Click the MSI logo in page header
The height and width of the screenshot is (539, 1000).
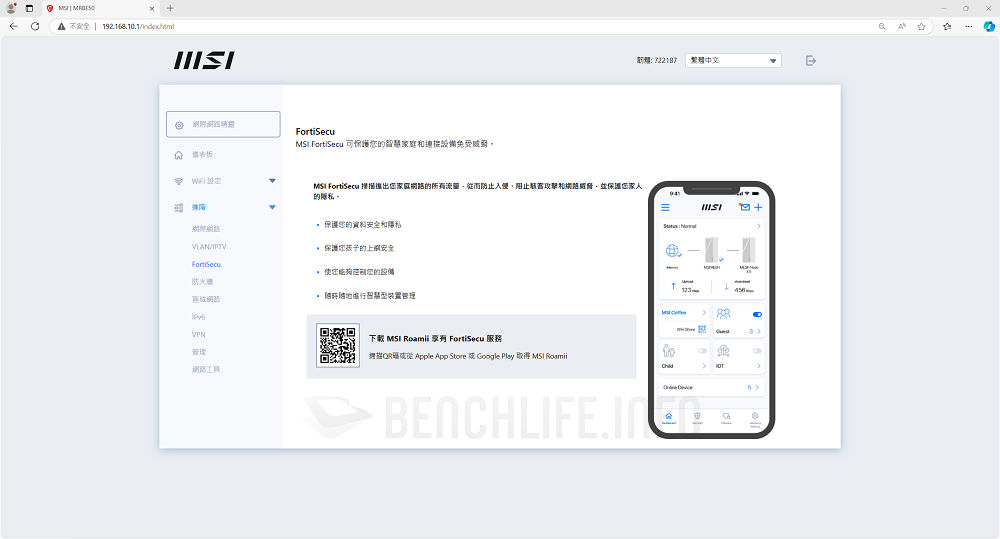pyautogui.click(x=204, y=61)
